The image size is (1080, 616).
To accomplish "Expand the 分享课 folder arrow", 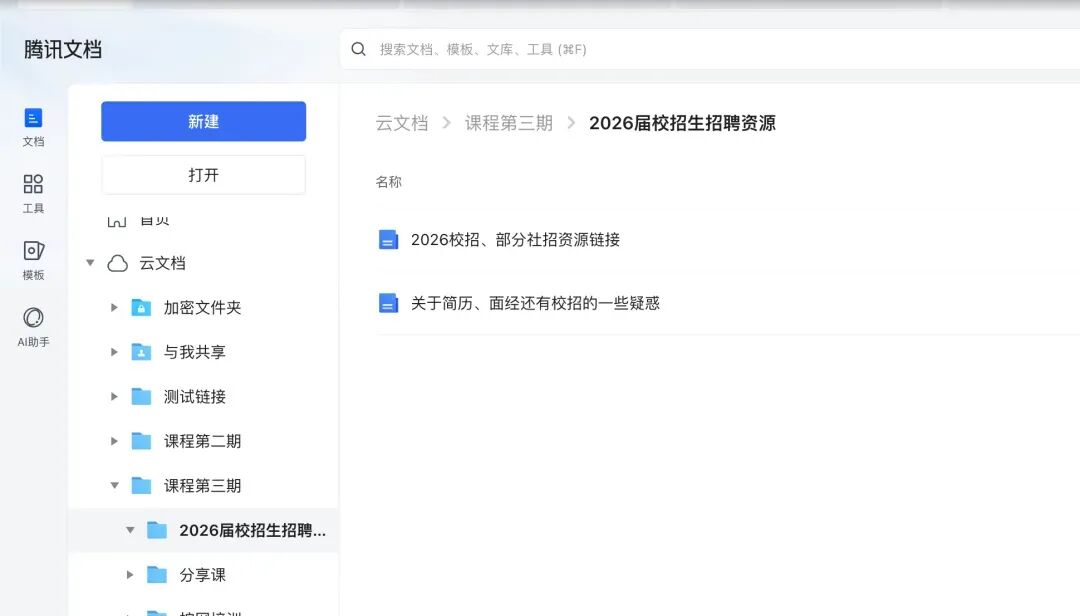I will pos(130,575).
